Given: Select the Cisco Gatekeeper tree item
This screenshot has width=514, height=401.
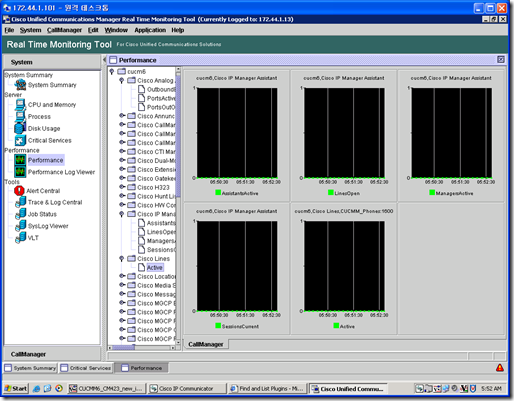Looking at the screenshot, I should (x=156, y=178).
